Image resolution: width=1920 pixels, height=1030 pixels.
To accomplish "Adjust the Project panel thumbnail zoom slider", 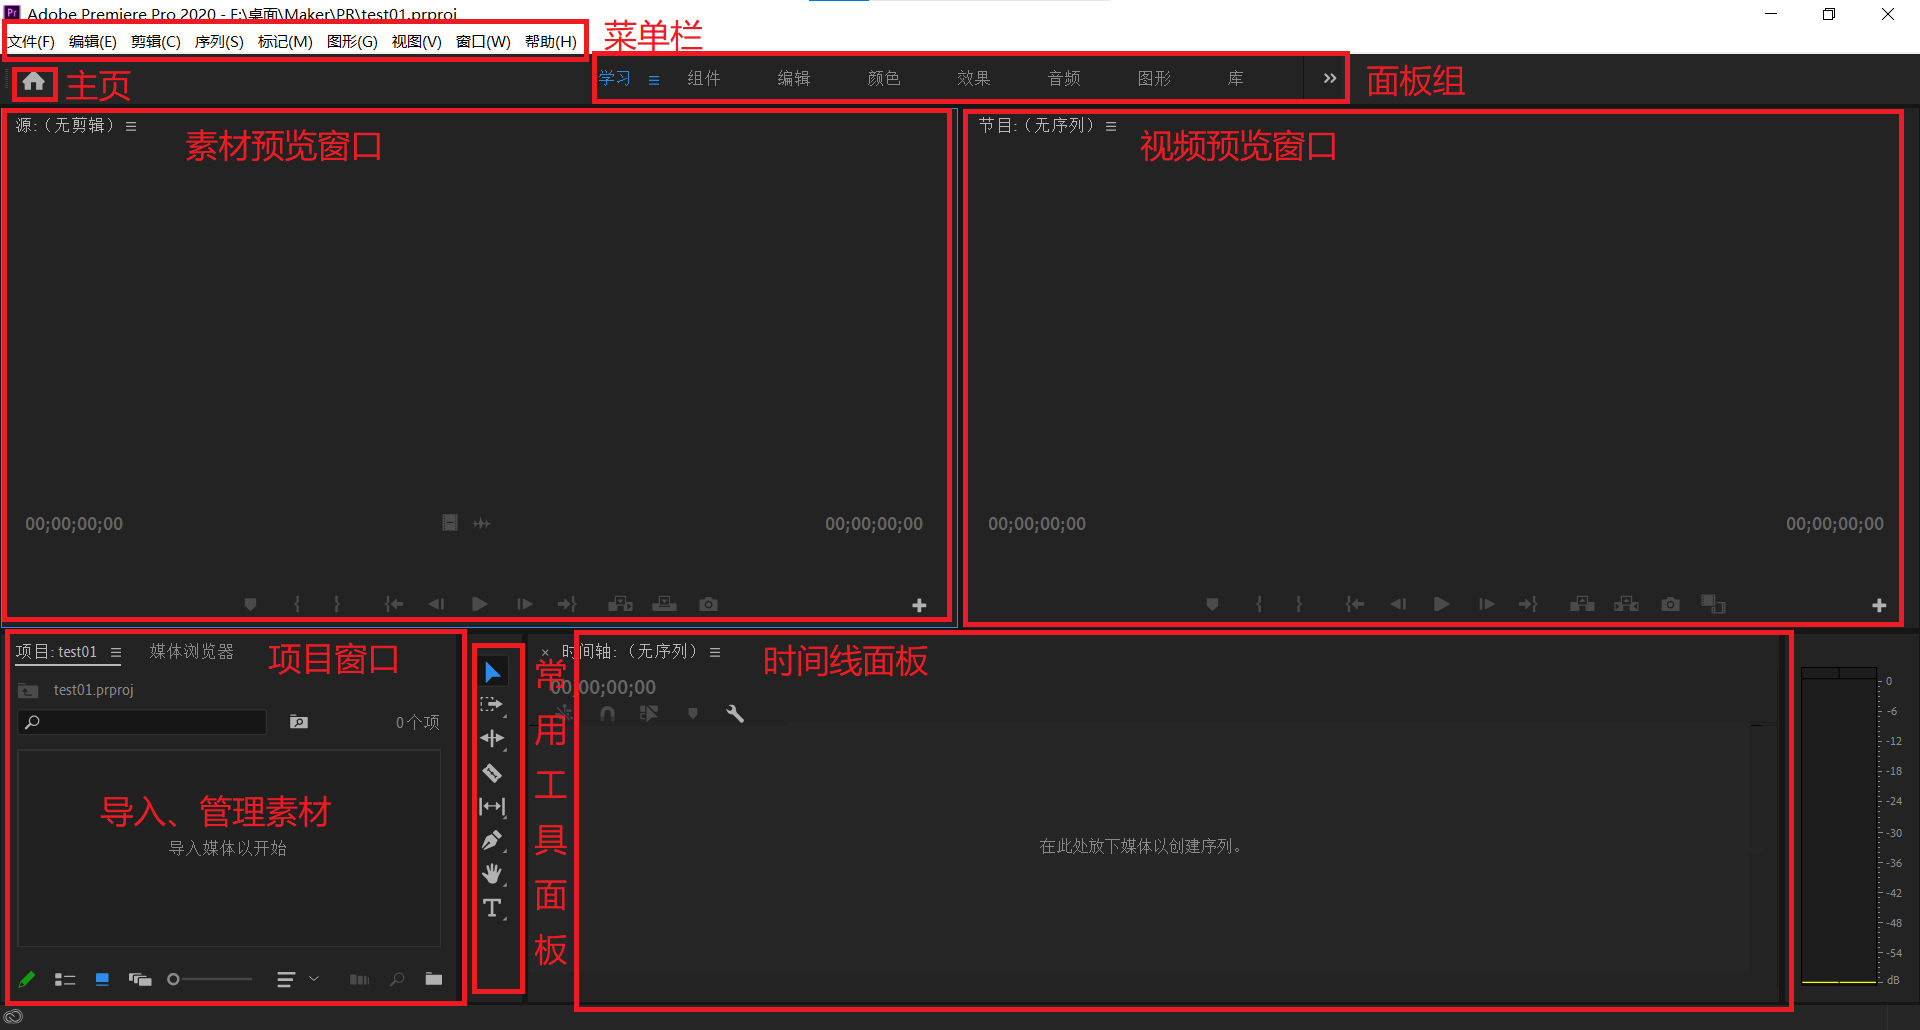I will [208, 979].
